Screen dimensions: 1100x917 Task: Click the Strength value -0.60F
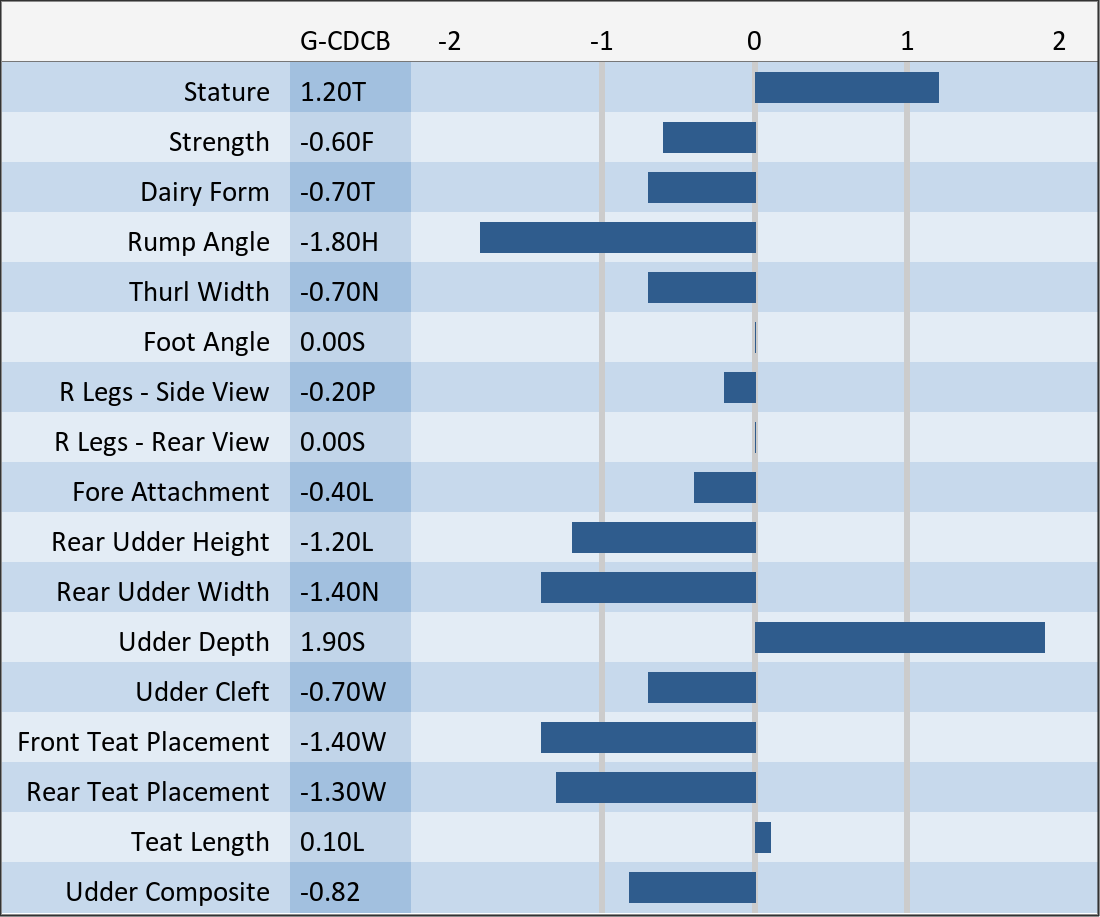click(337, 142)
